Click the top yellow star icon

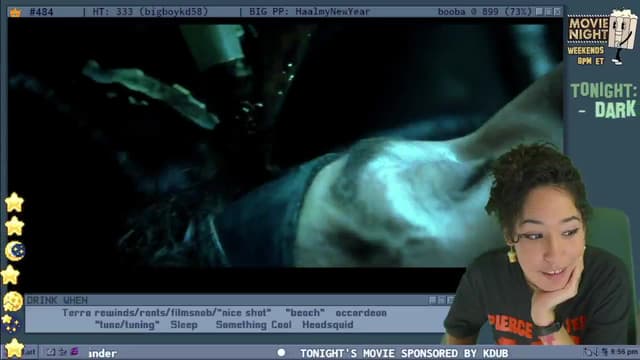(x=14, y=202)
